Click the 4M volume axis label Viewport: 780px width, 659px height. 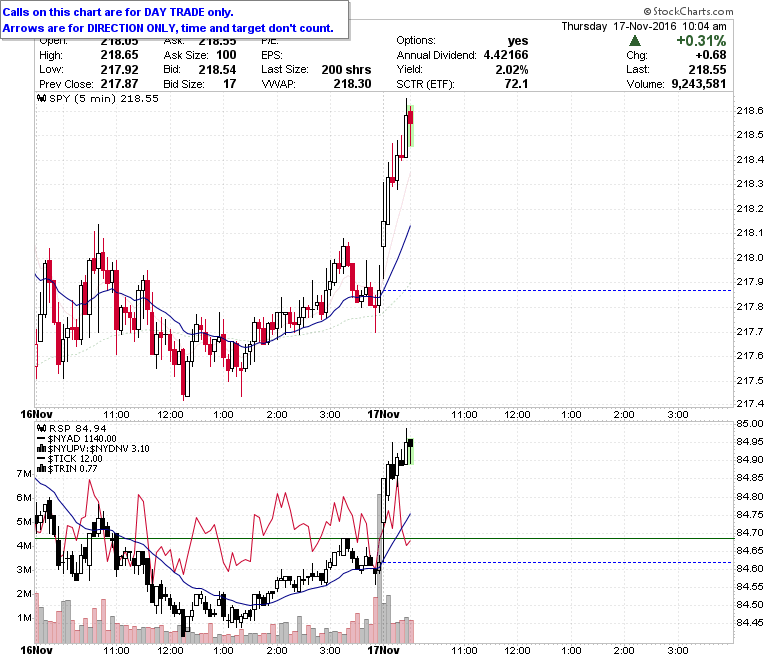click(x=24, y=546)
